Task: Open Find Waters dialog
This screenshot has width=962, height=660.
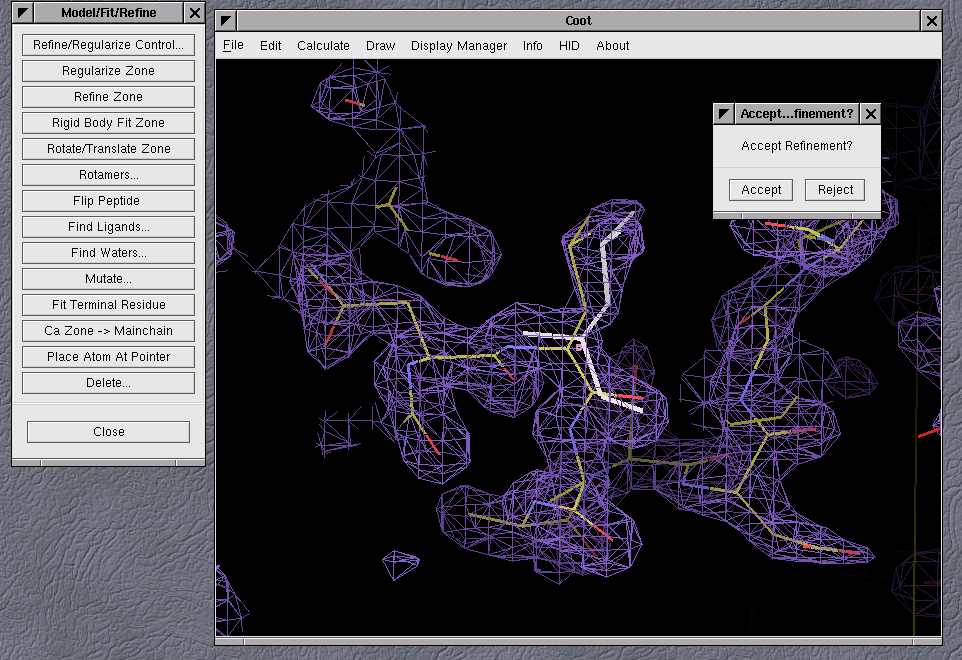Action: [108, 253]
